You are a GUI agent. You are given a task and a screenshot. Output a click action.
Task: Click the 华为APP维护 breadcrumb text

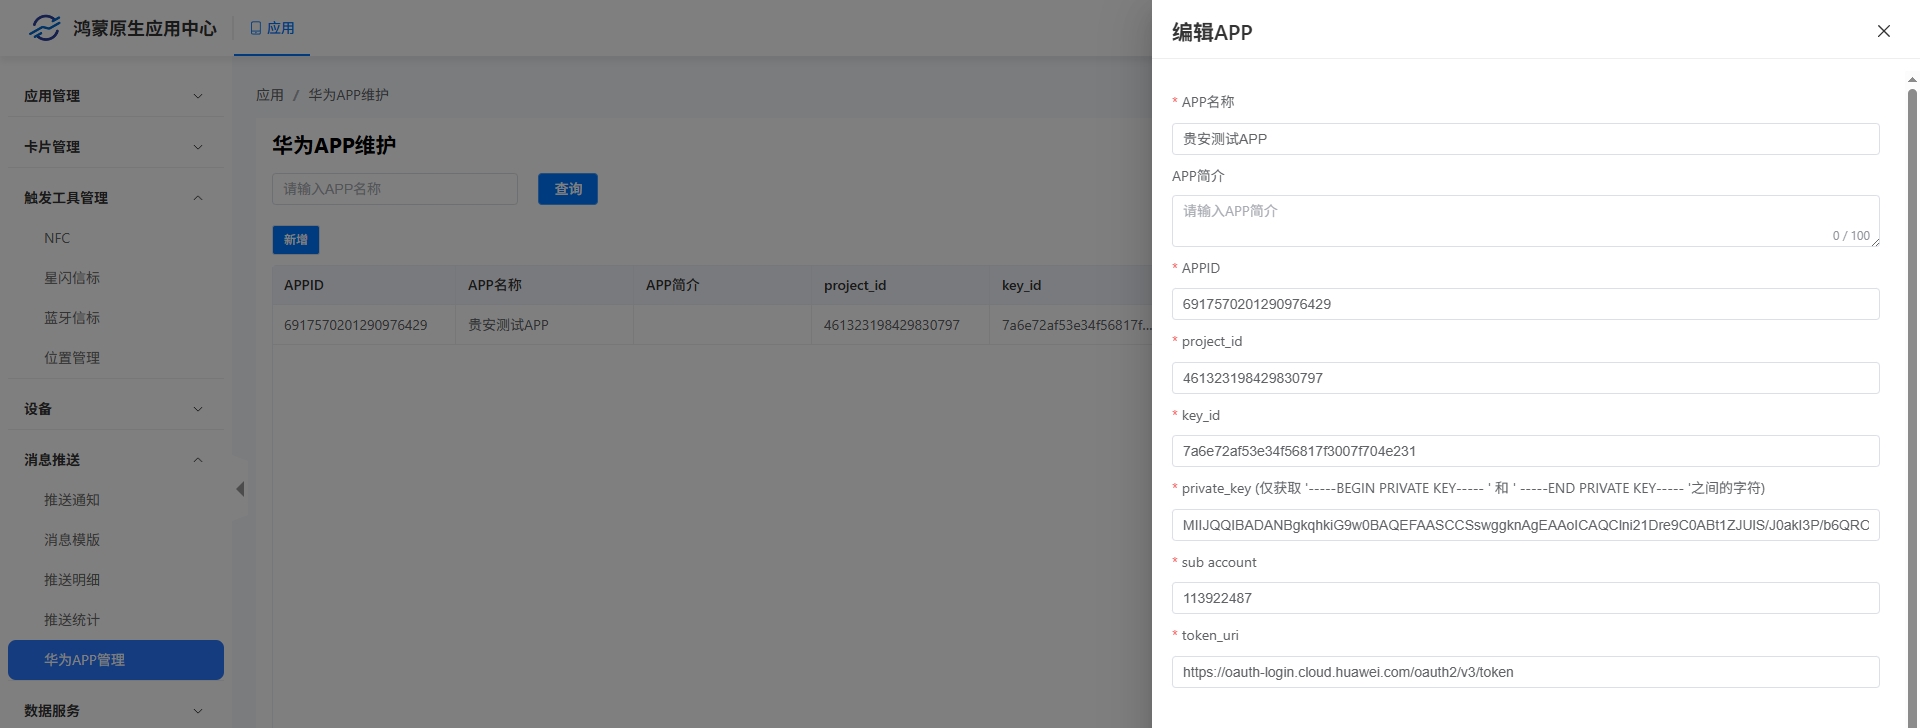[x=348, y=95]
